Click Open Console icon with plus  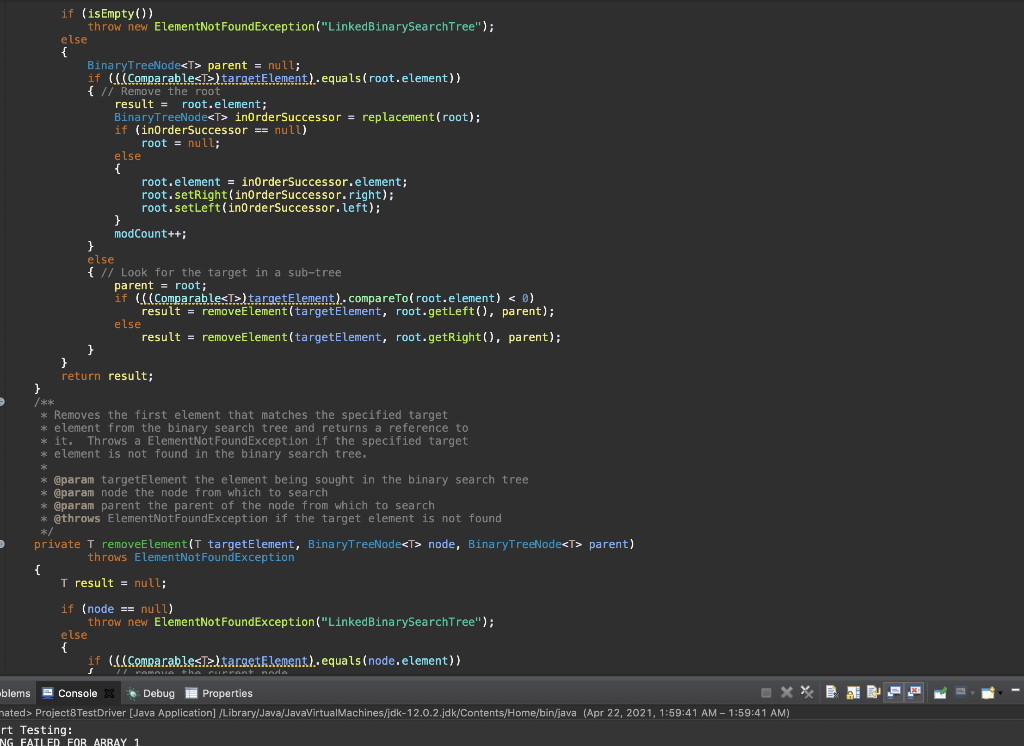click(x=988, y=692)
